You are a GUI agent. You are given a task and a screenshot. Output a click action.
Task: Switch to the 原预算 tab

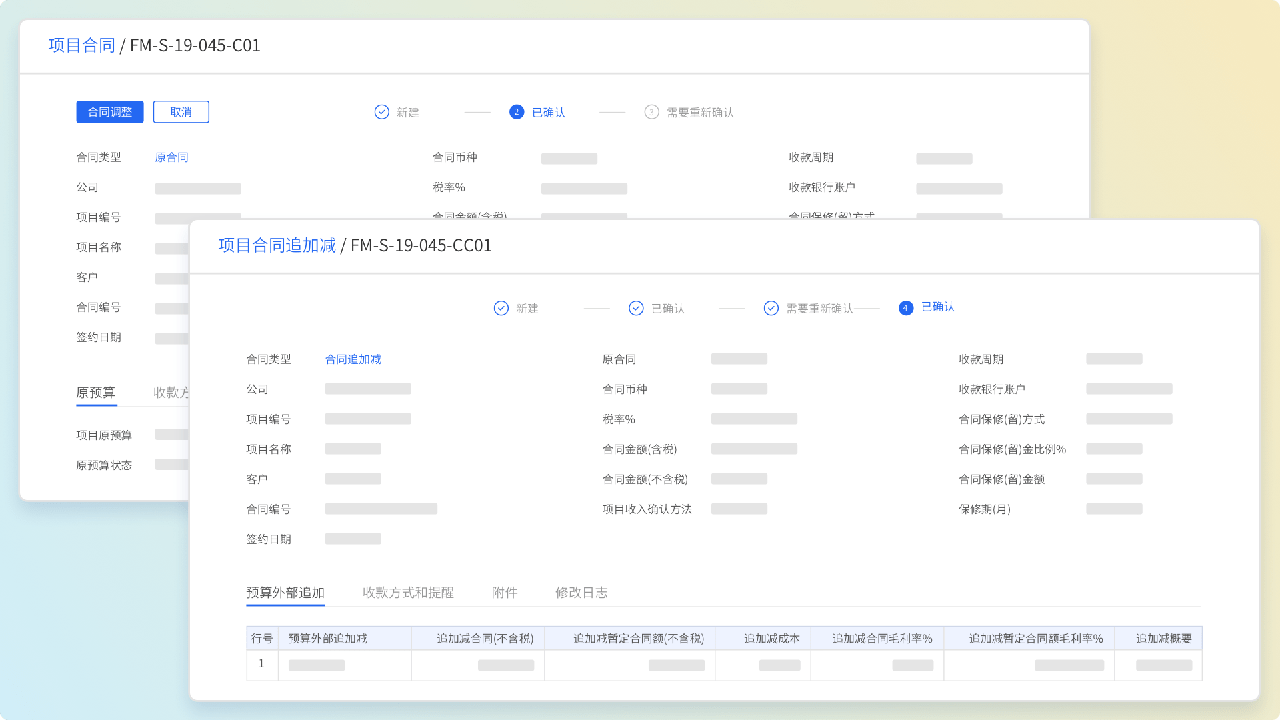click(x=96, y=393)
